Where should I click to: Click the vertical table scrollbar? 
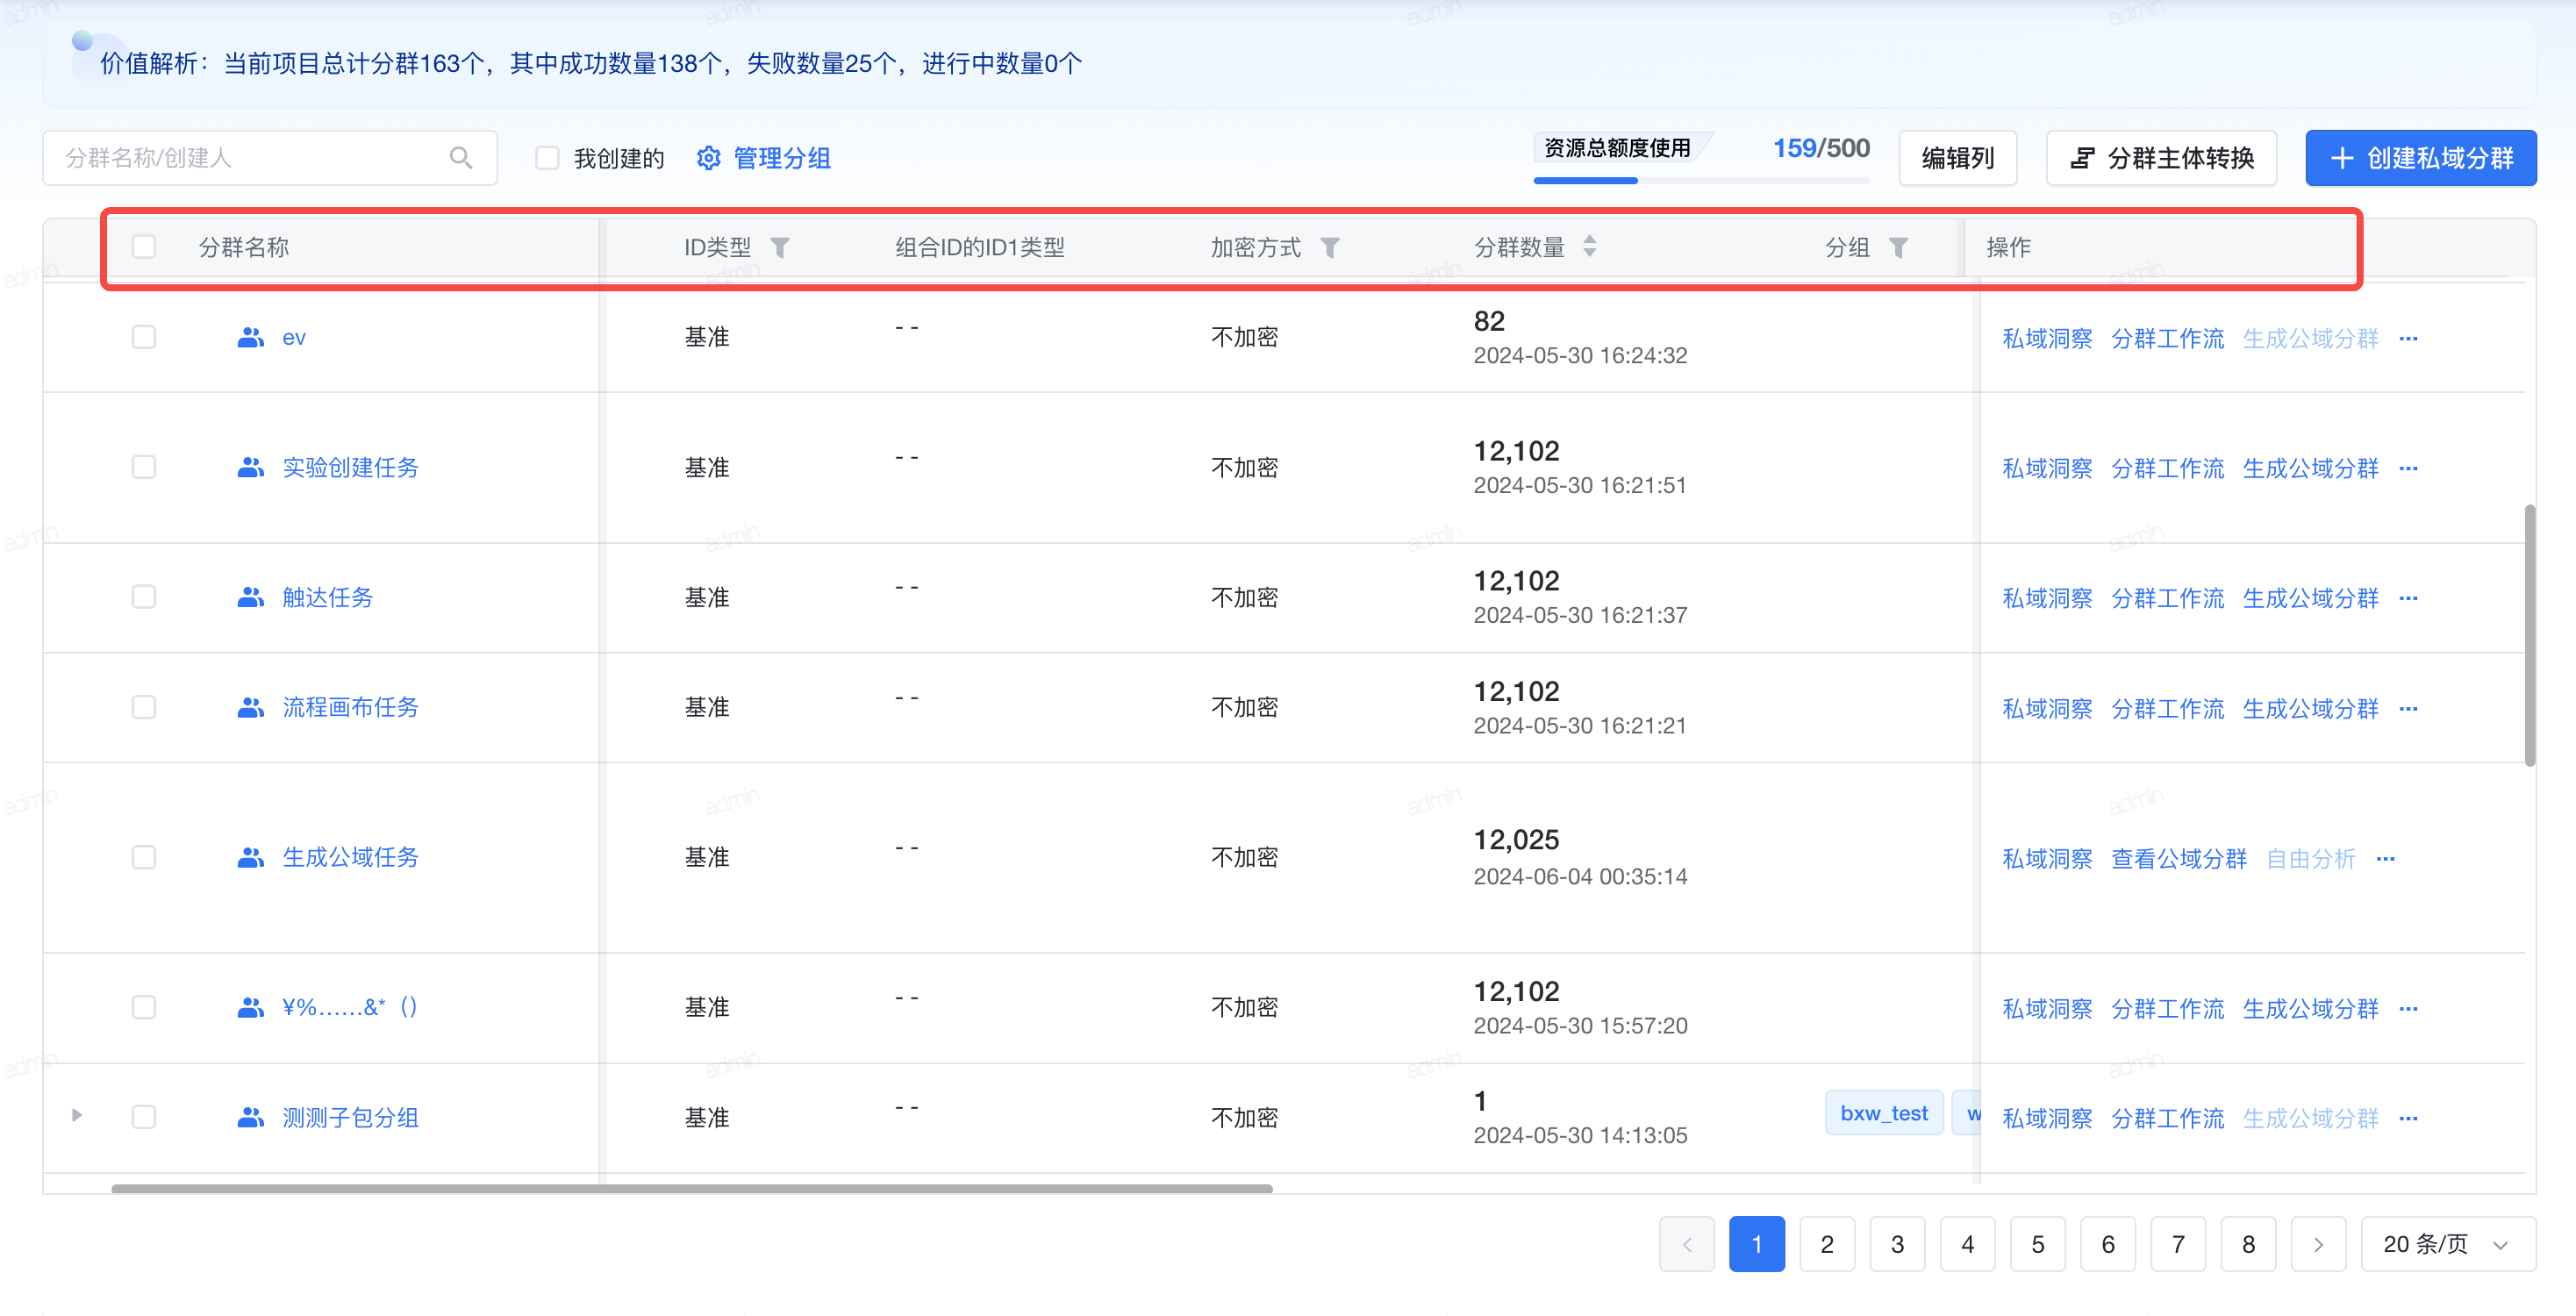pyautogui.click(x=2529, y=636)
